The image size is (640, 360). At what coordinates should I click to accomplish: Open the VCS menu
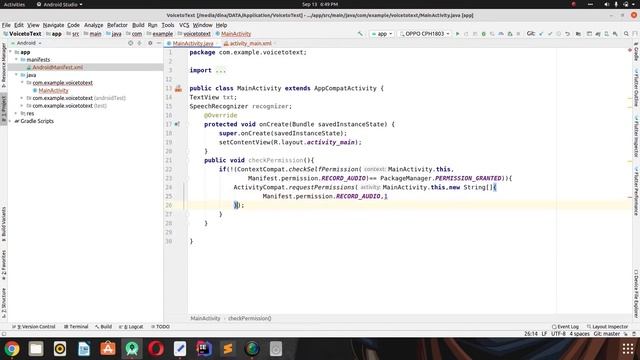click(184, 25)
